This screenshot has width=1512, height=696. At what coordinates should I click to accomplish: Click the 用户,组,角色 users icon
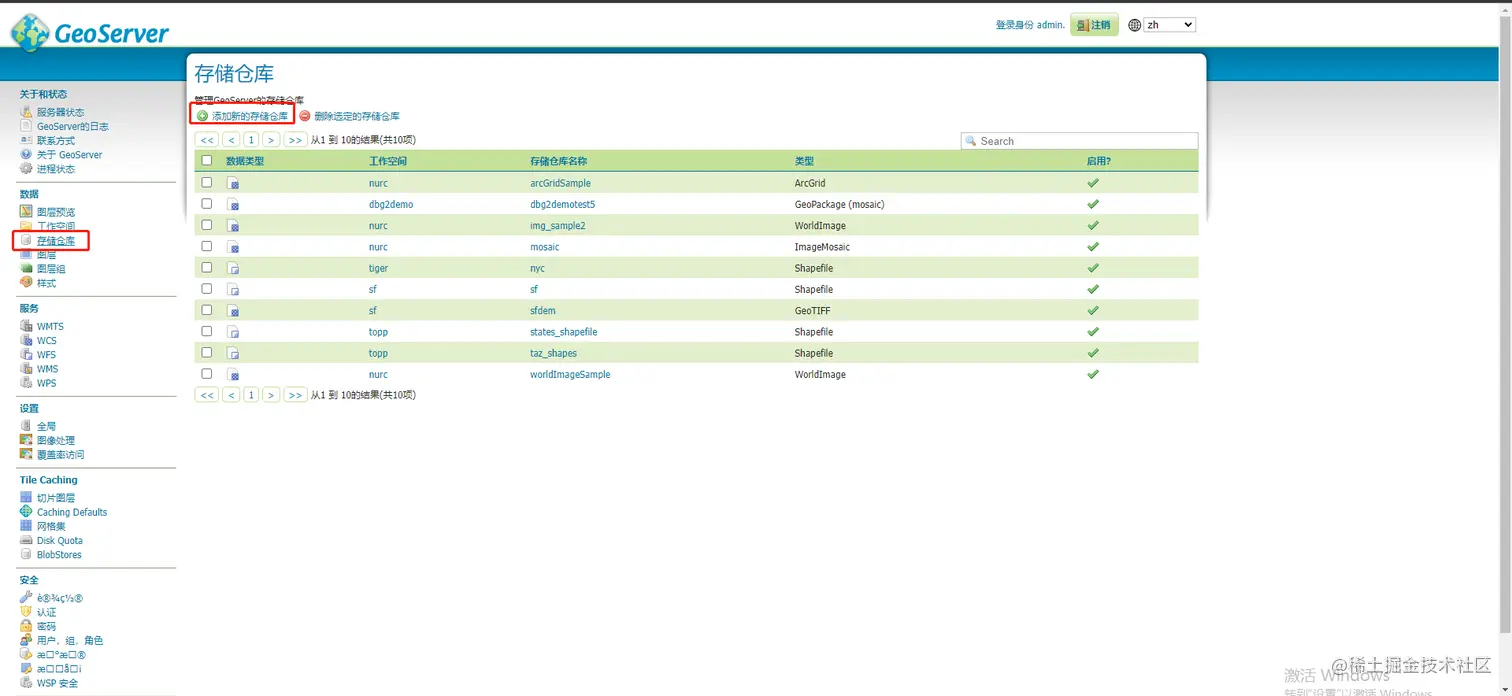pyautogui.click(x=26, y=640)
